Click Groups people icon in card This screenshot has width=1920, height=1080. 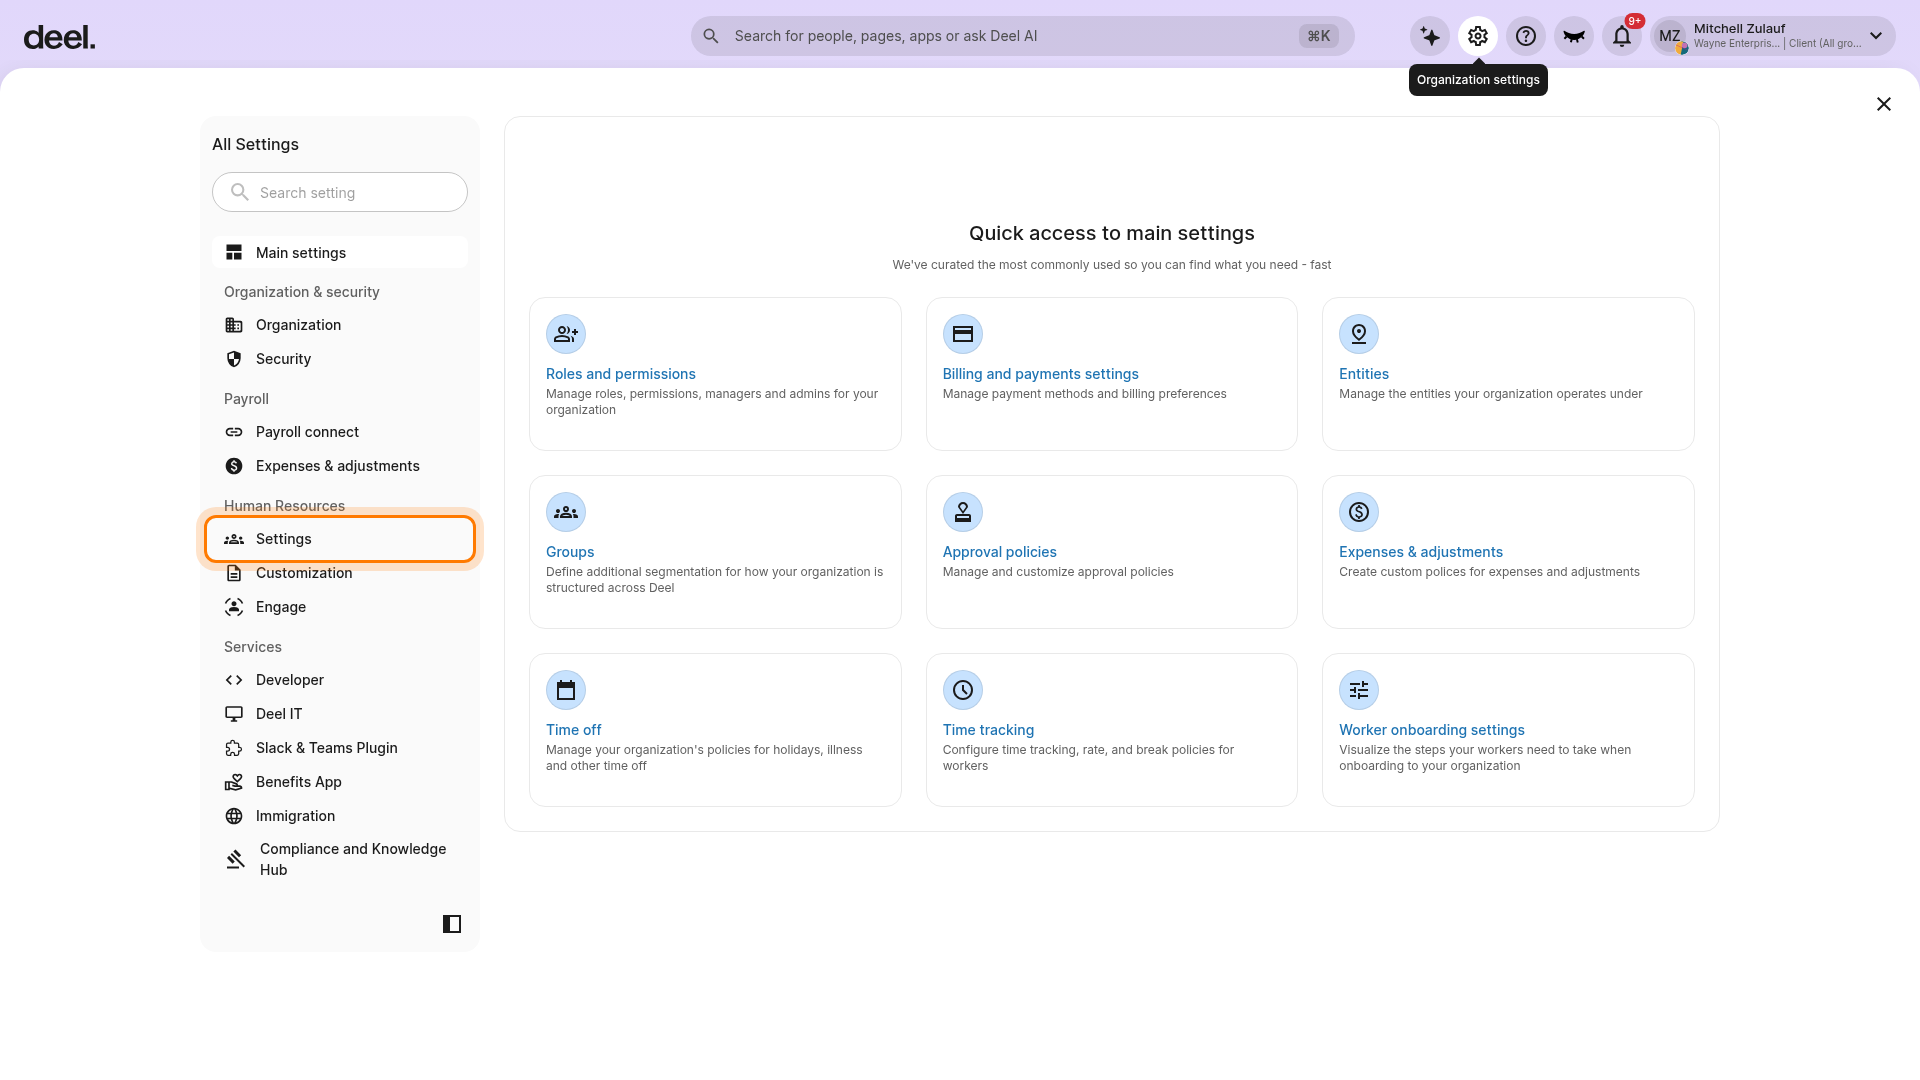pos(566,512)
